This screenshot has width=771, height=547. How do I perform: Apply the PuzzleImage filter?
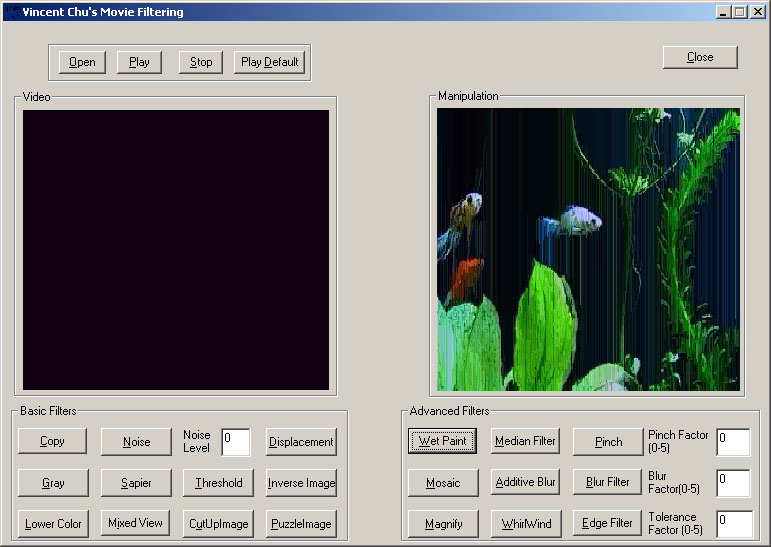[x=301, y=524]
